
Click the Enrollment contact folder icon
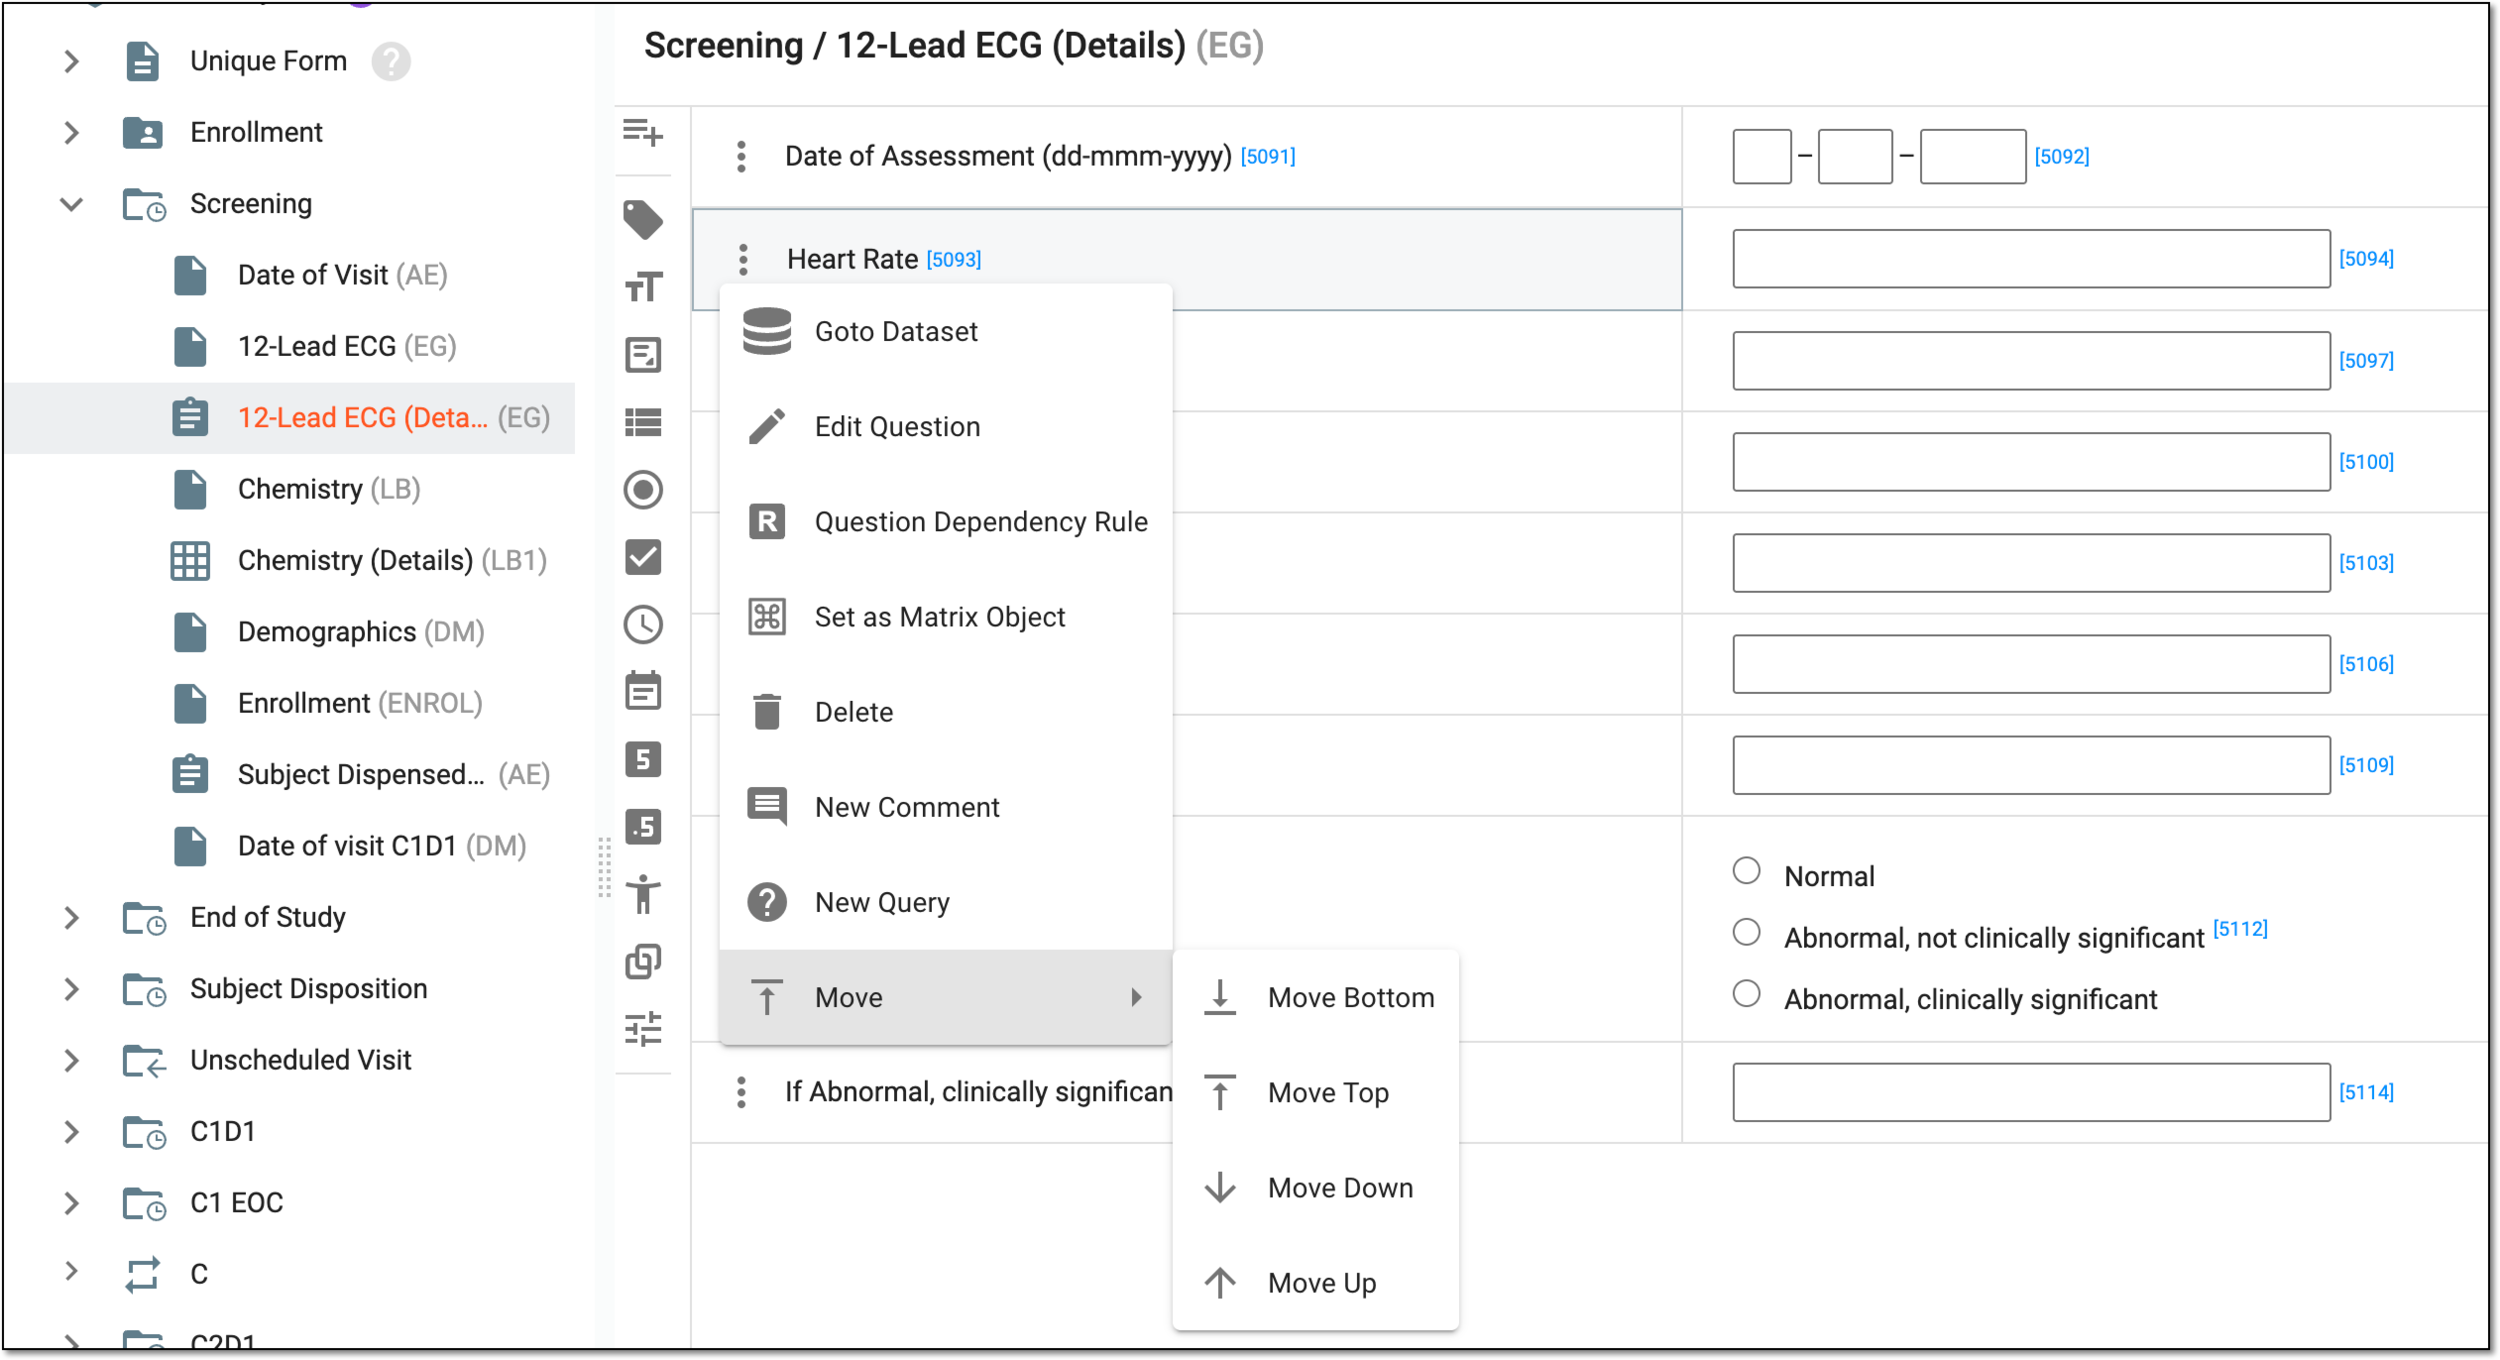[143, 132]
